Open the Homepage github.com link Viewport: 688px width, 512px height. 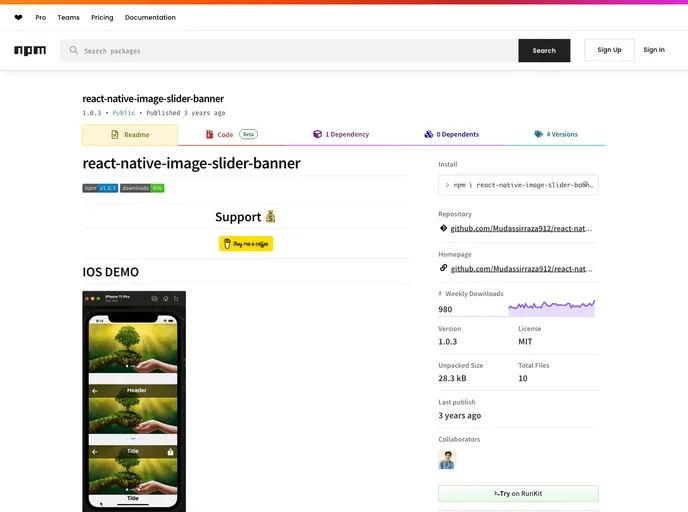click(x=521, y=269)
